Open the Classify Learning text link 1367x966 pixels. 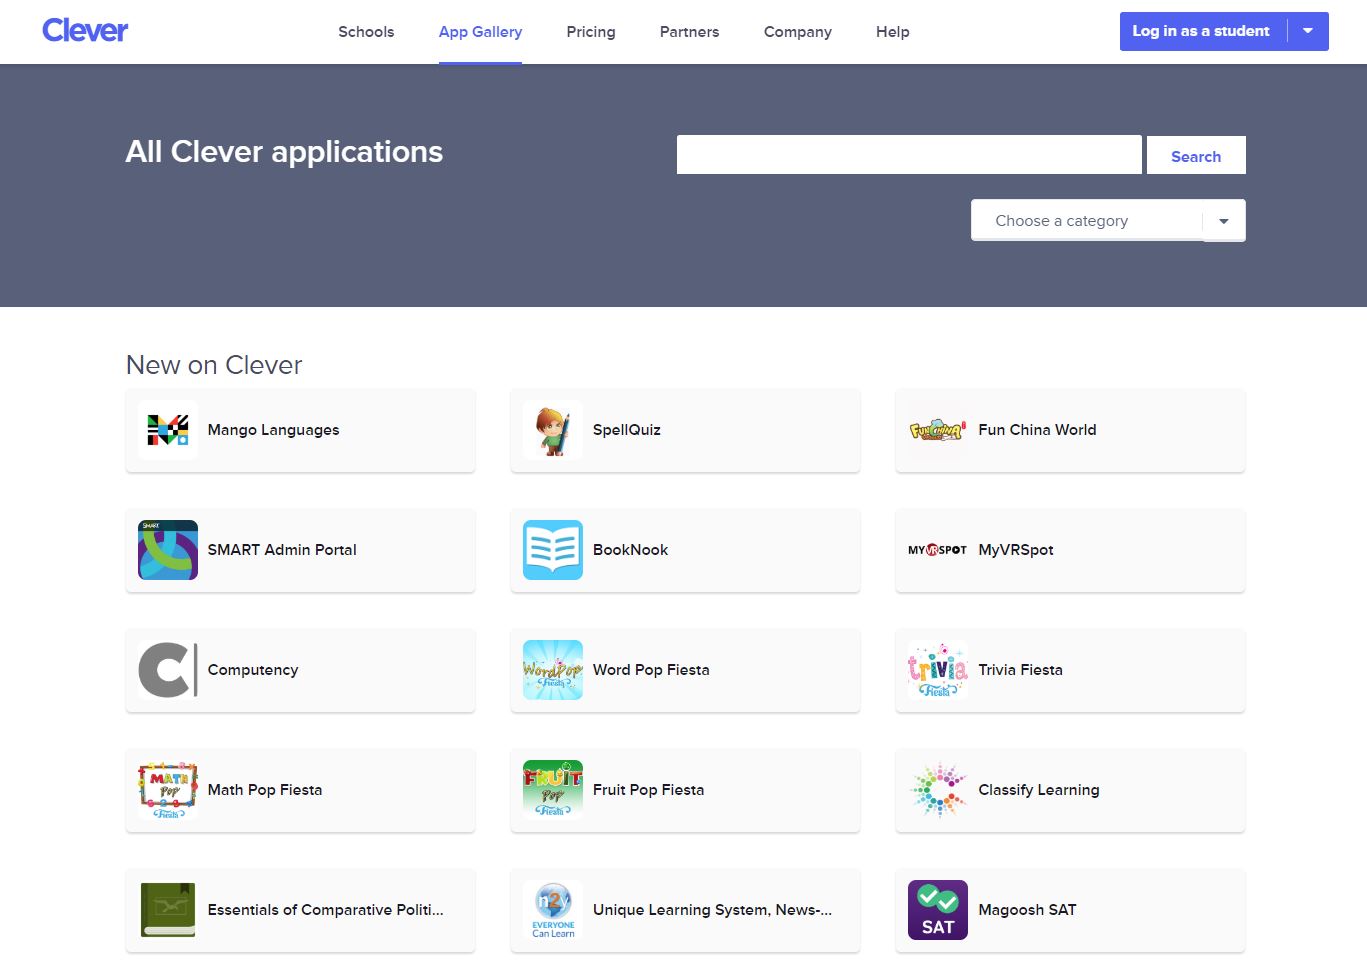1039,790
